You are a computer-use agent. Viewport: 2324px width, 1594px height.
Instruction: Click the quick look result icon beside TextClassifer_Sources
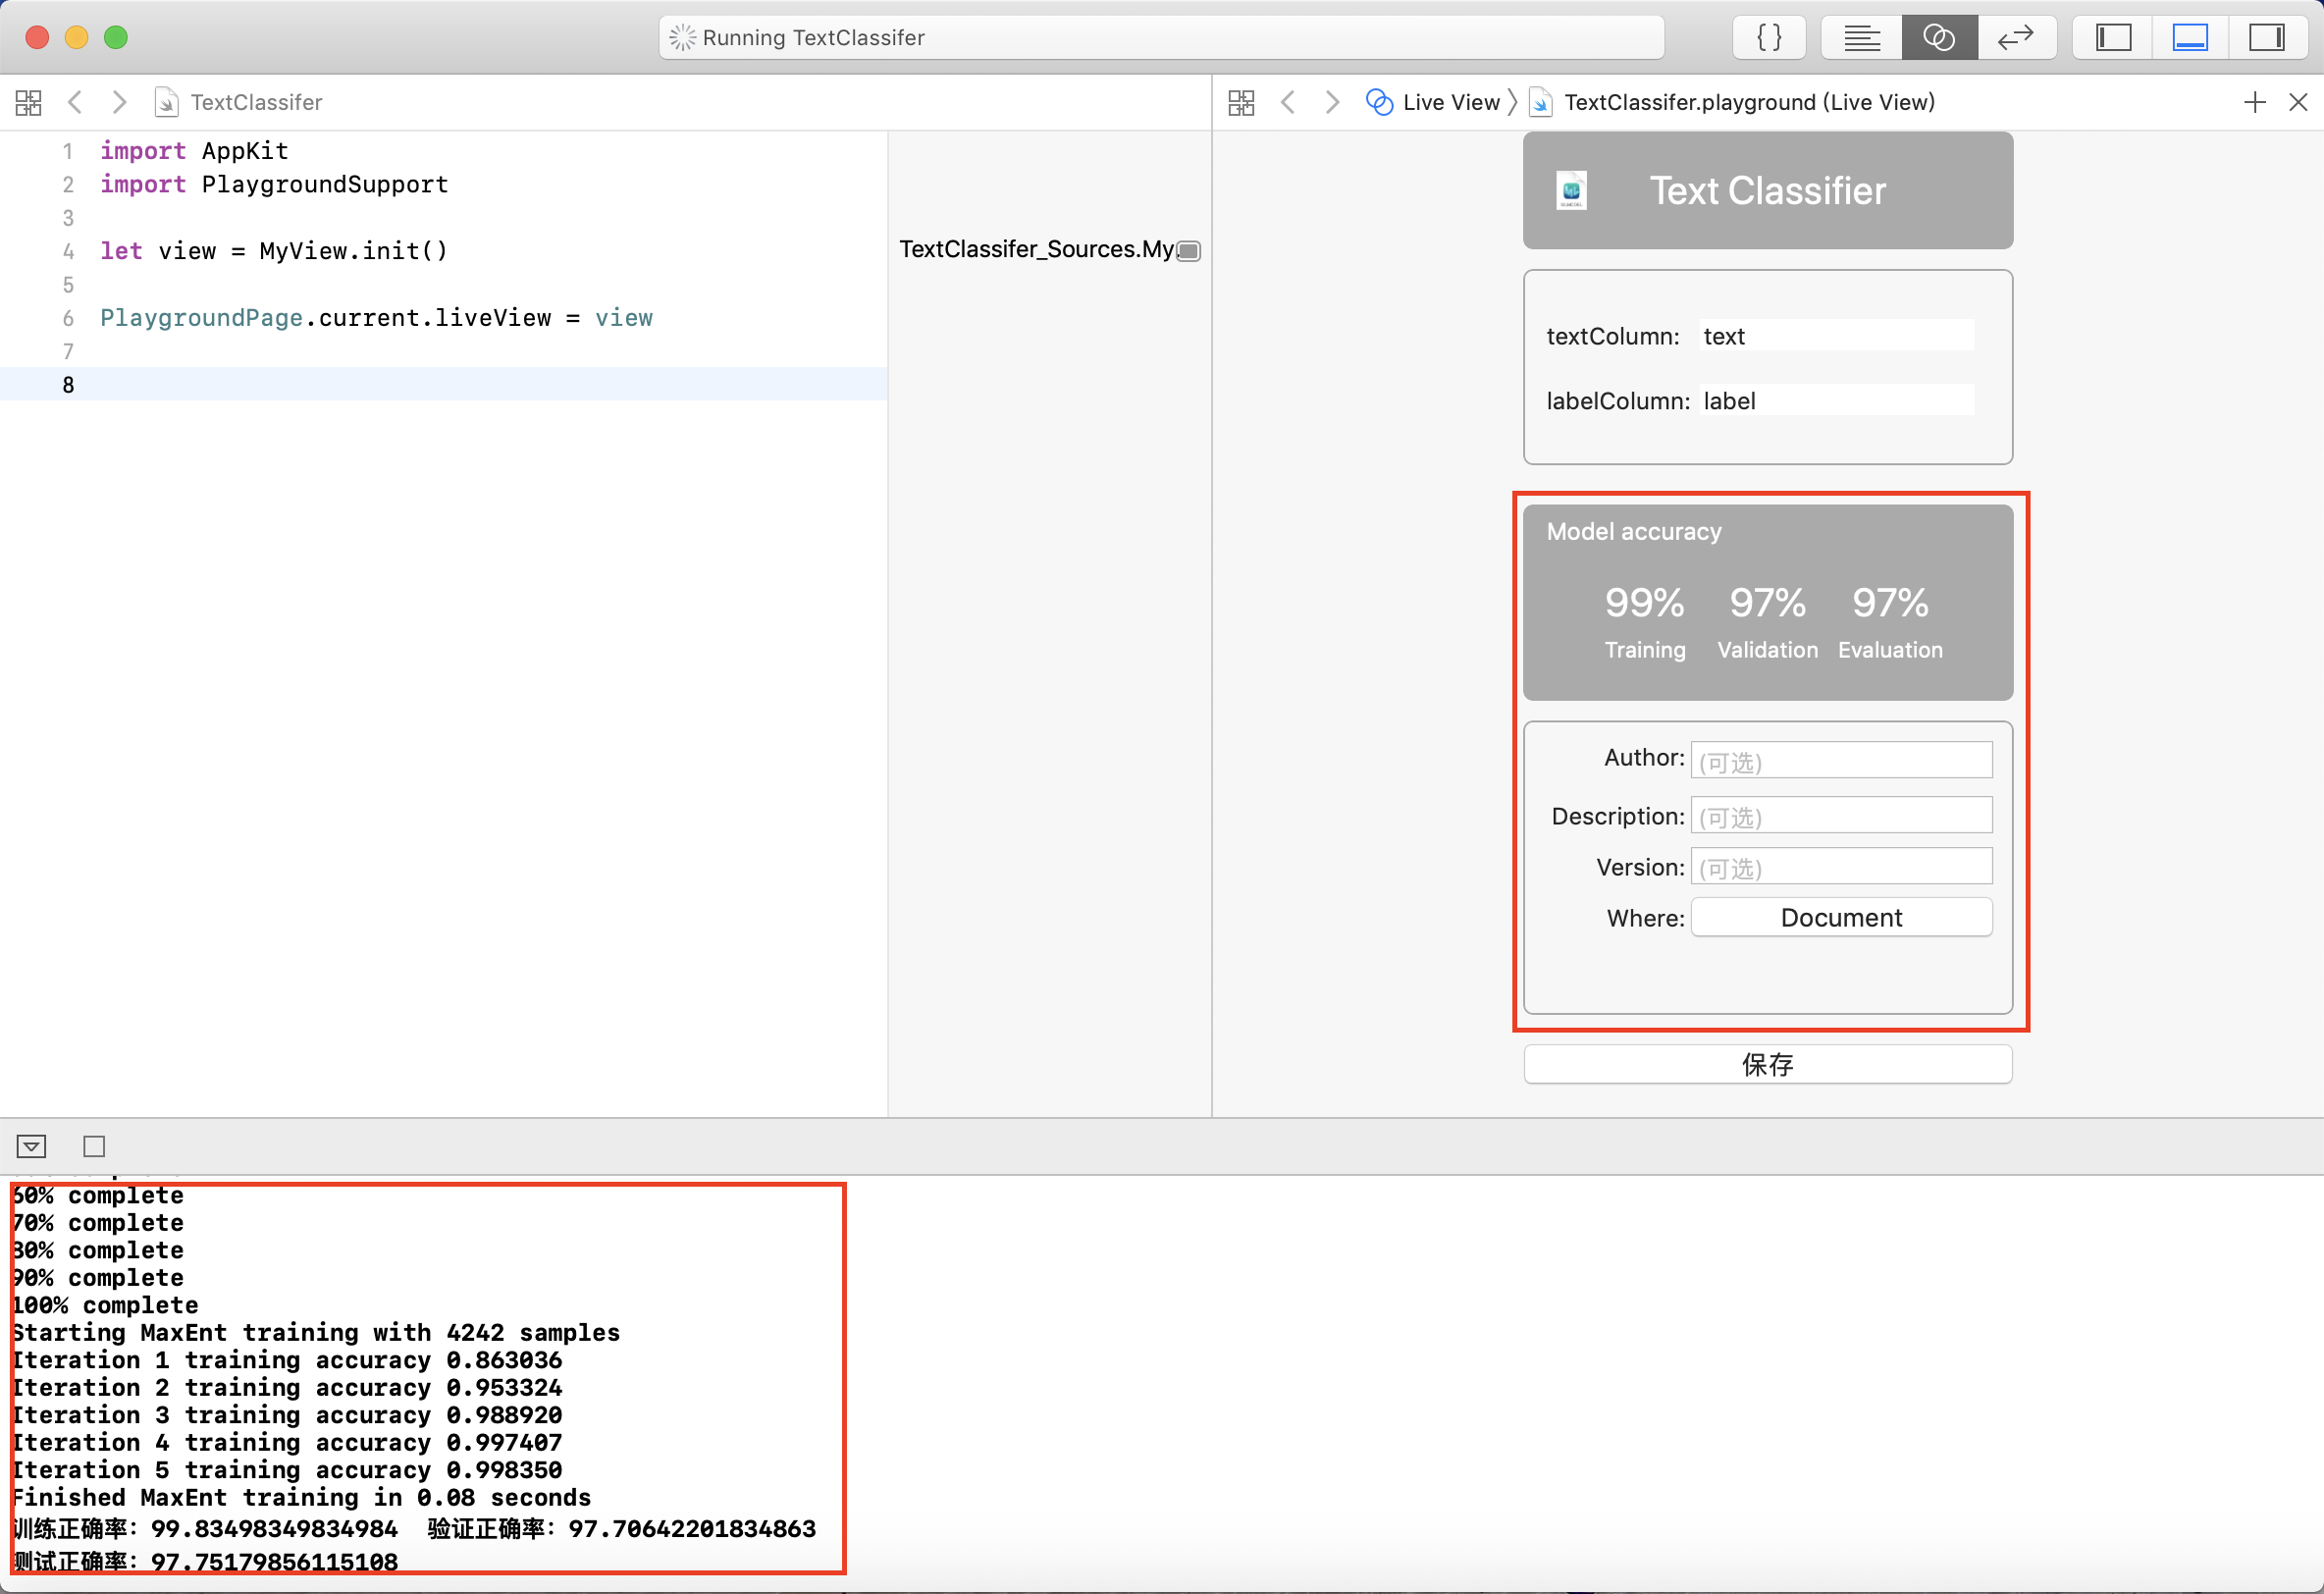point(1188,250)
